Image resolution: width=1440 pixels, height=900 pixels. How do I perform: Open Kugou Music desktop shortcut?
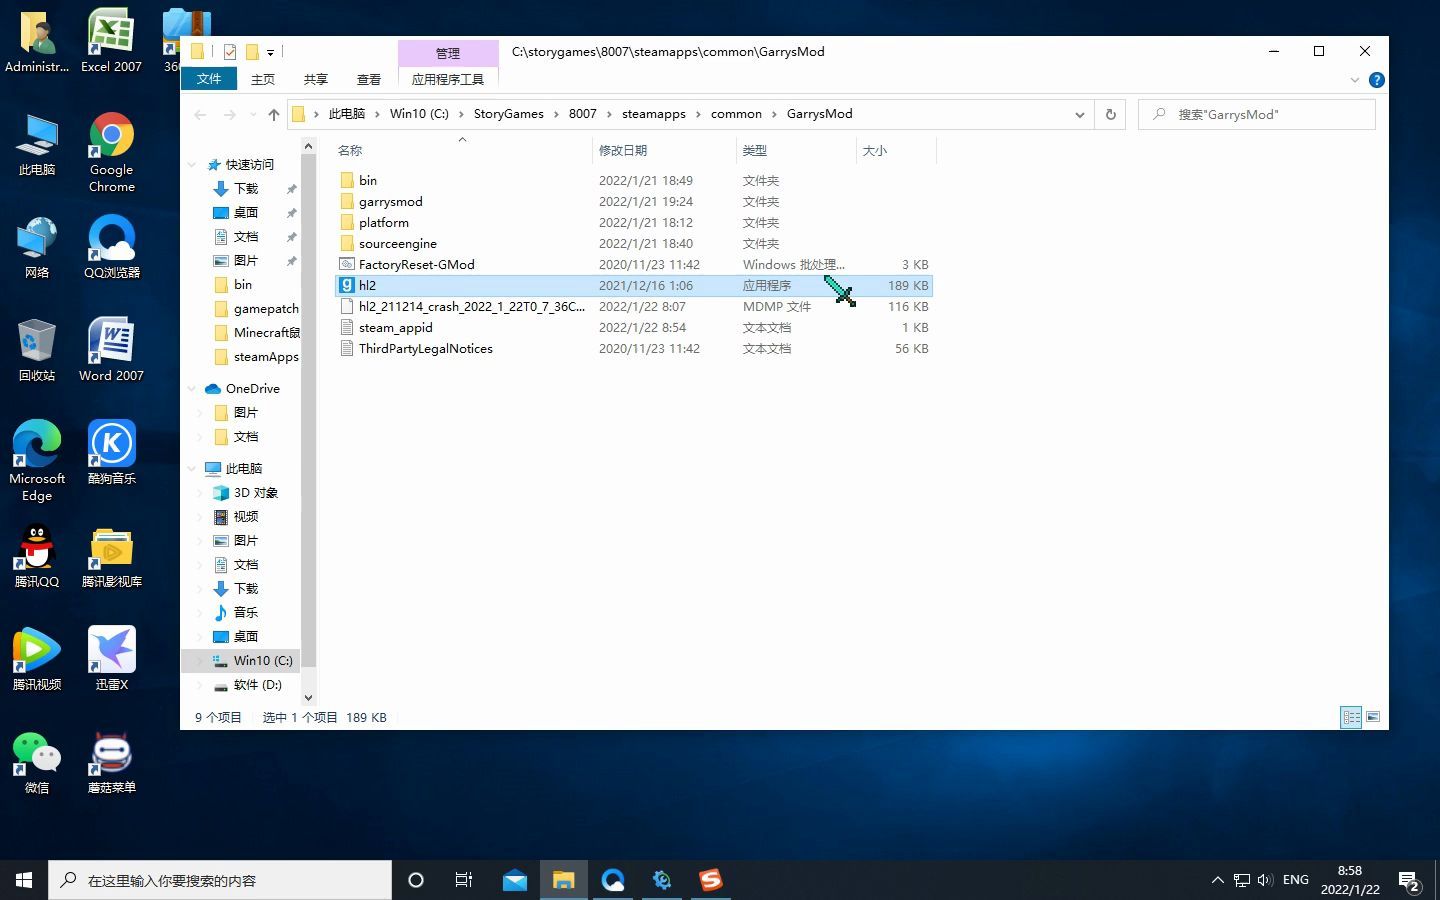pyautogui.click(x=111, y=452)
